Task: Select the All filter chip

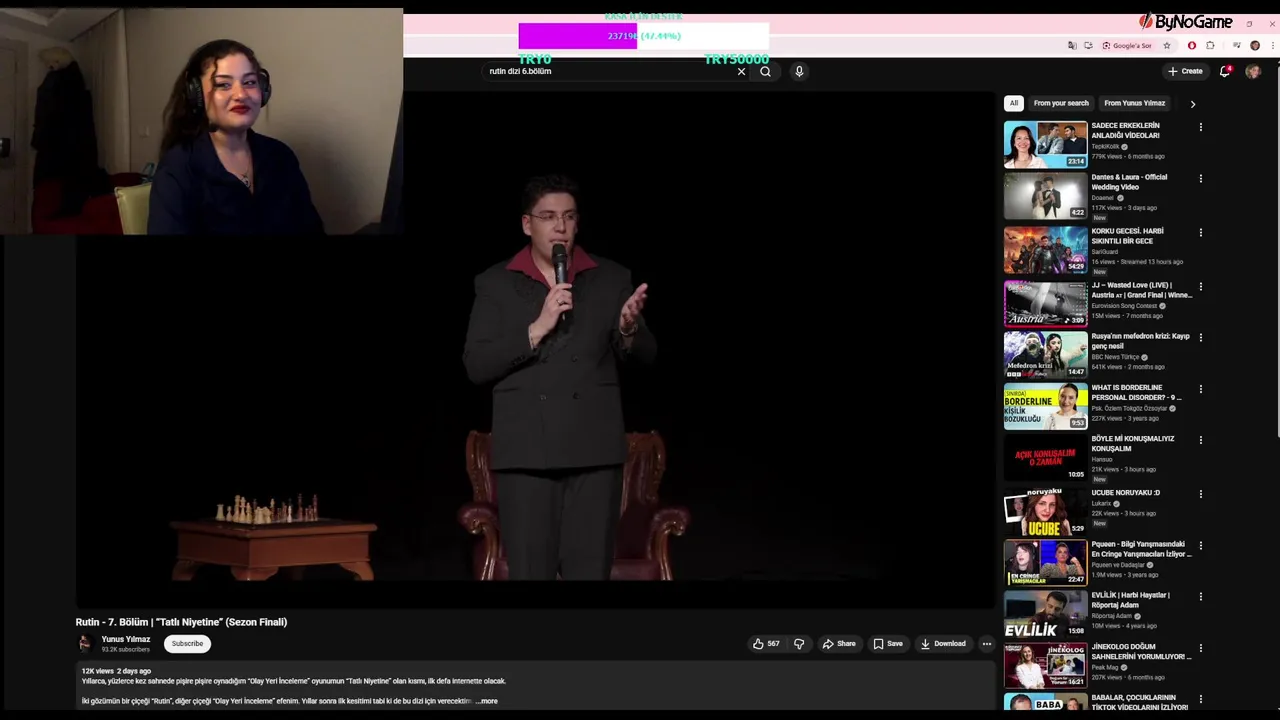Action: (x=1013, y=103)
